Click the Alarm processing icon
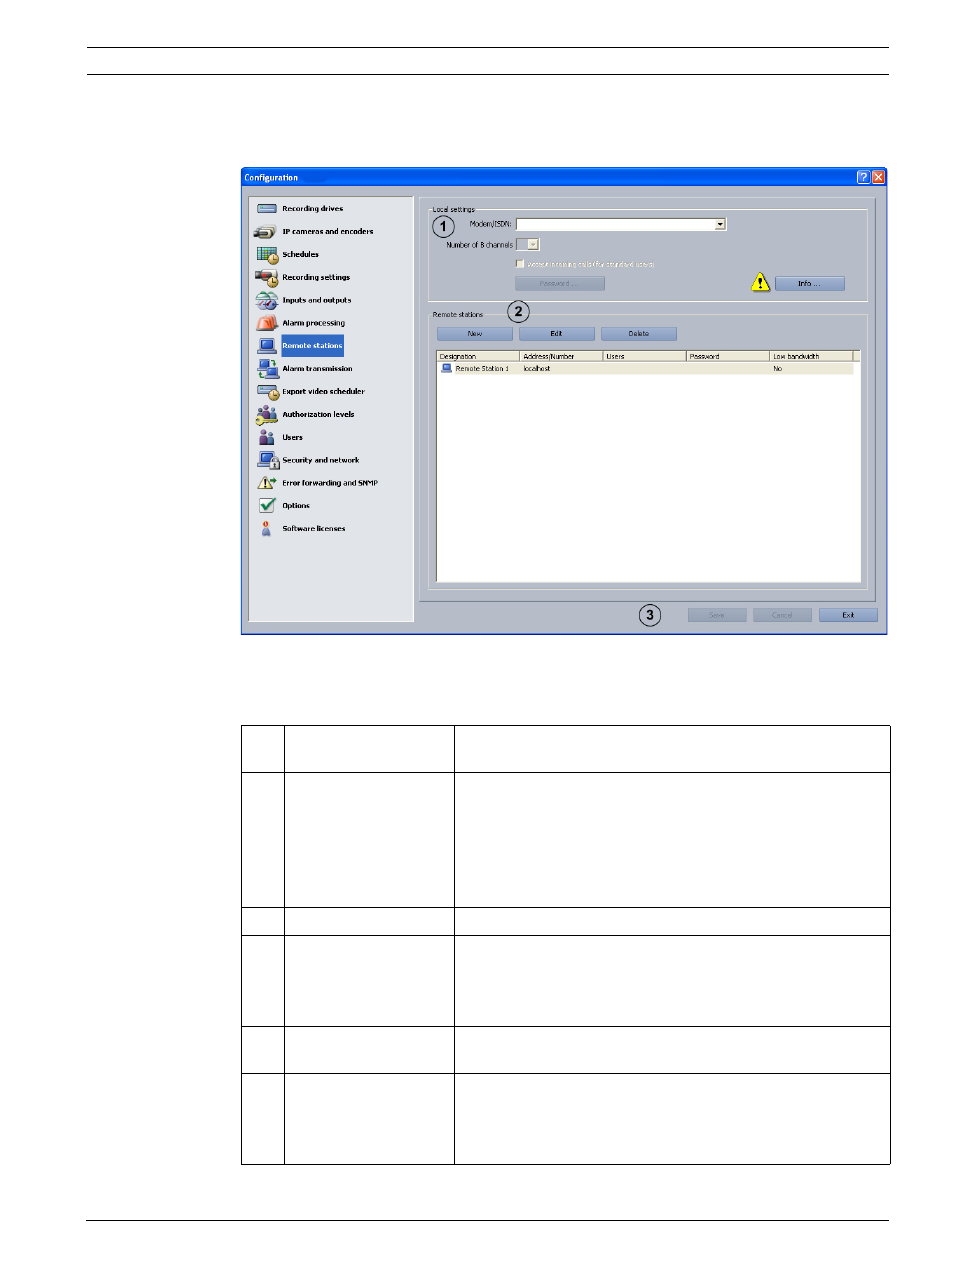Screen dimensions: 954x1273 tap(266, 323)
